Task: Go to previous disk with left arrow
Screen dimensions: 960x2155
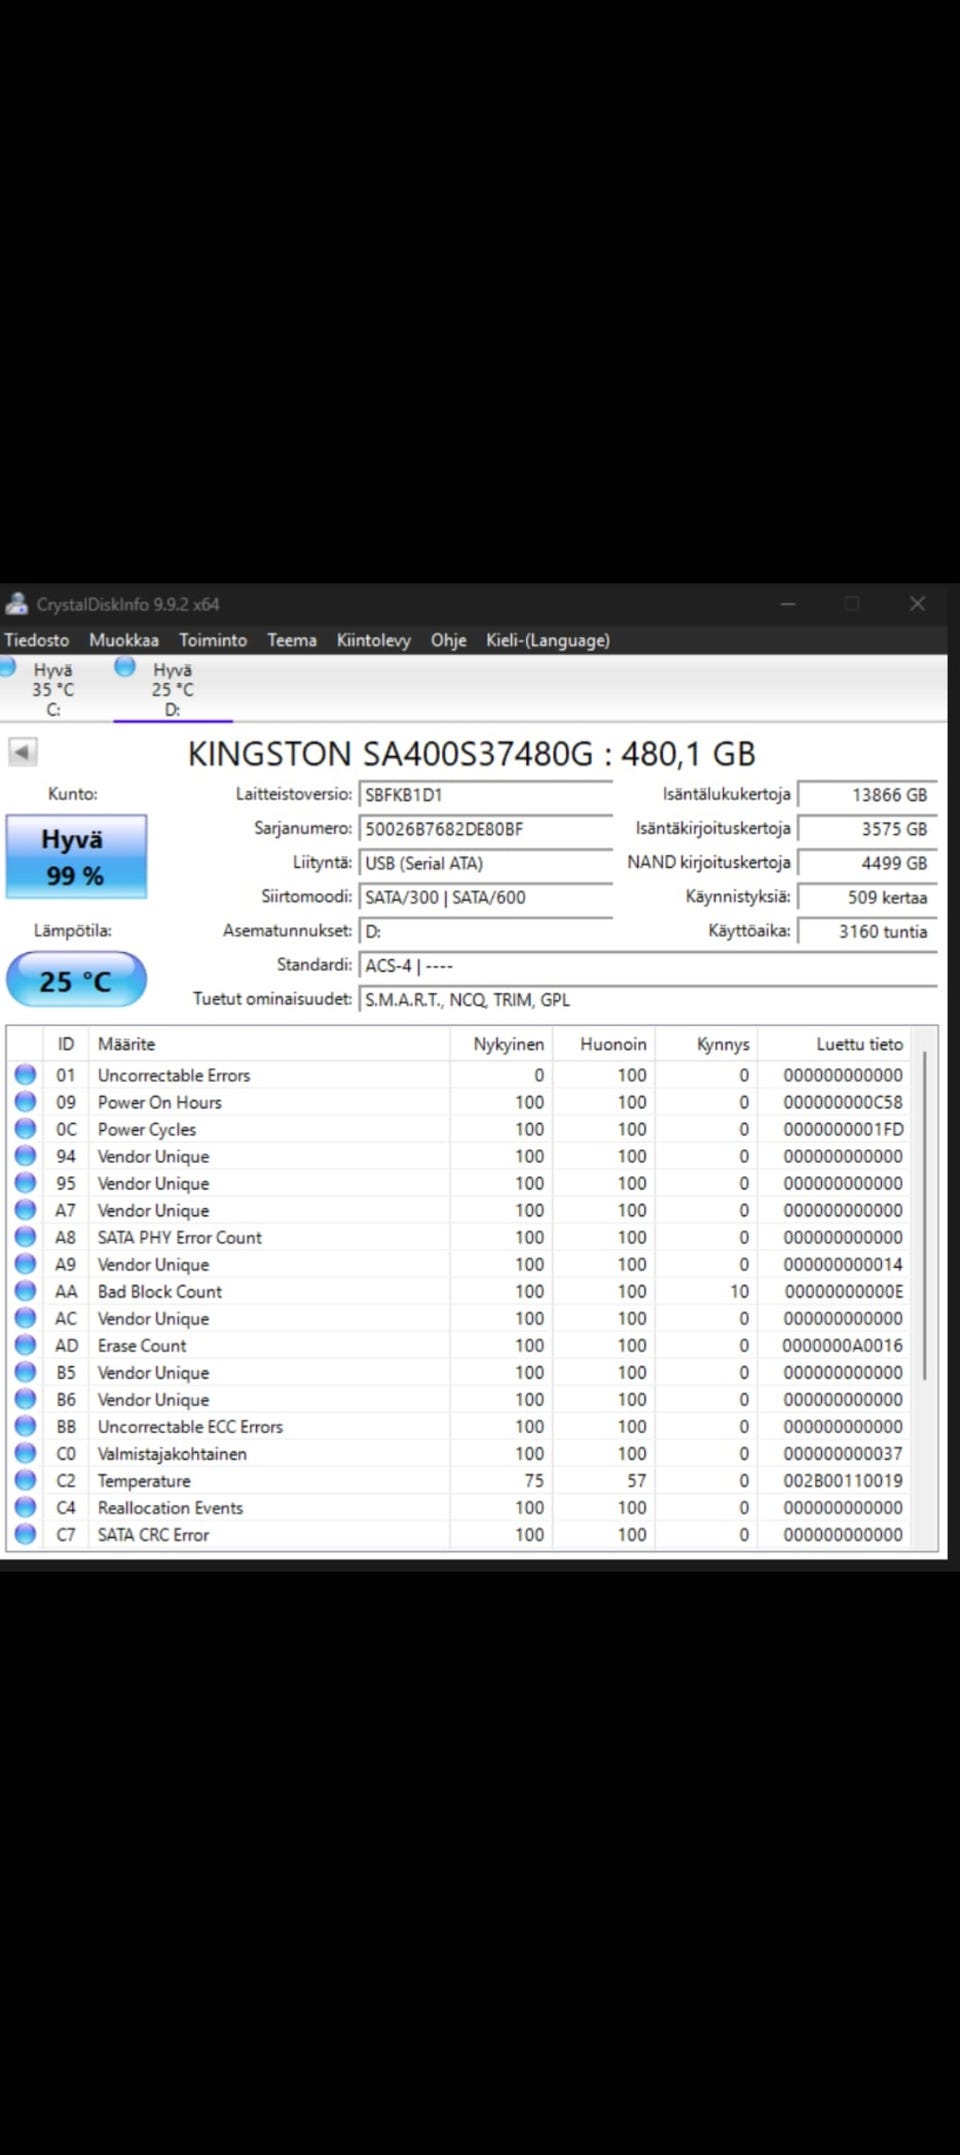Action: 22,752
